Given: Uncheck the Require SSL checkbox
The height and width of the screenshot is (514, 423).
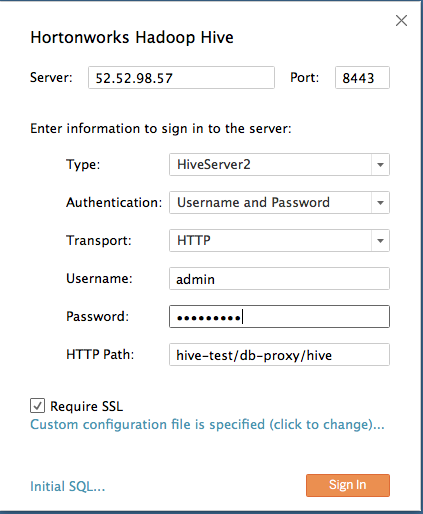Looking at the screenshot, I should [x=37, y=406].
